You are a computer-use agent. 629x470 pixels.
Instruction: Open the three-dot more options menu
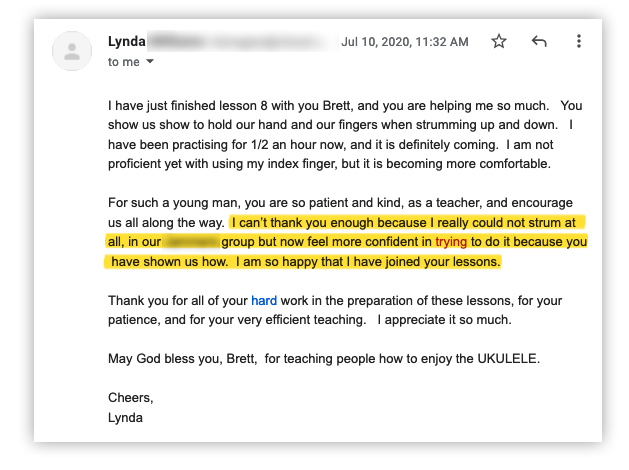tap(578, 41)
